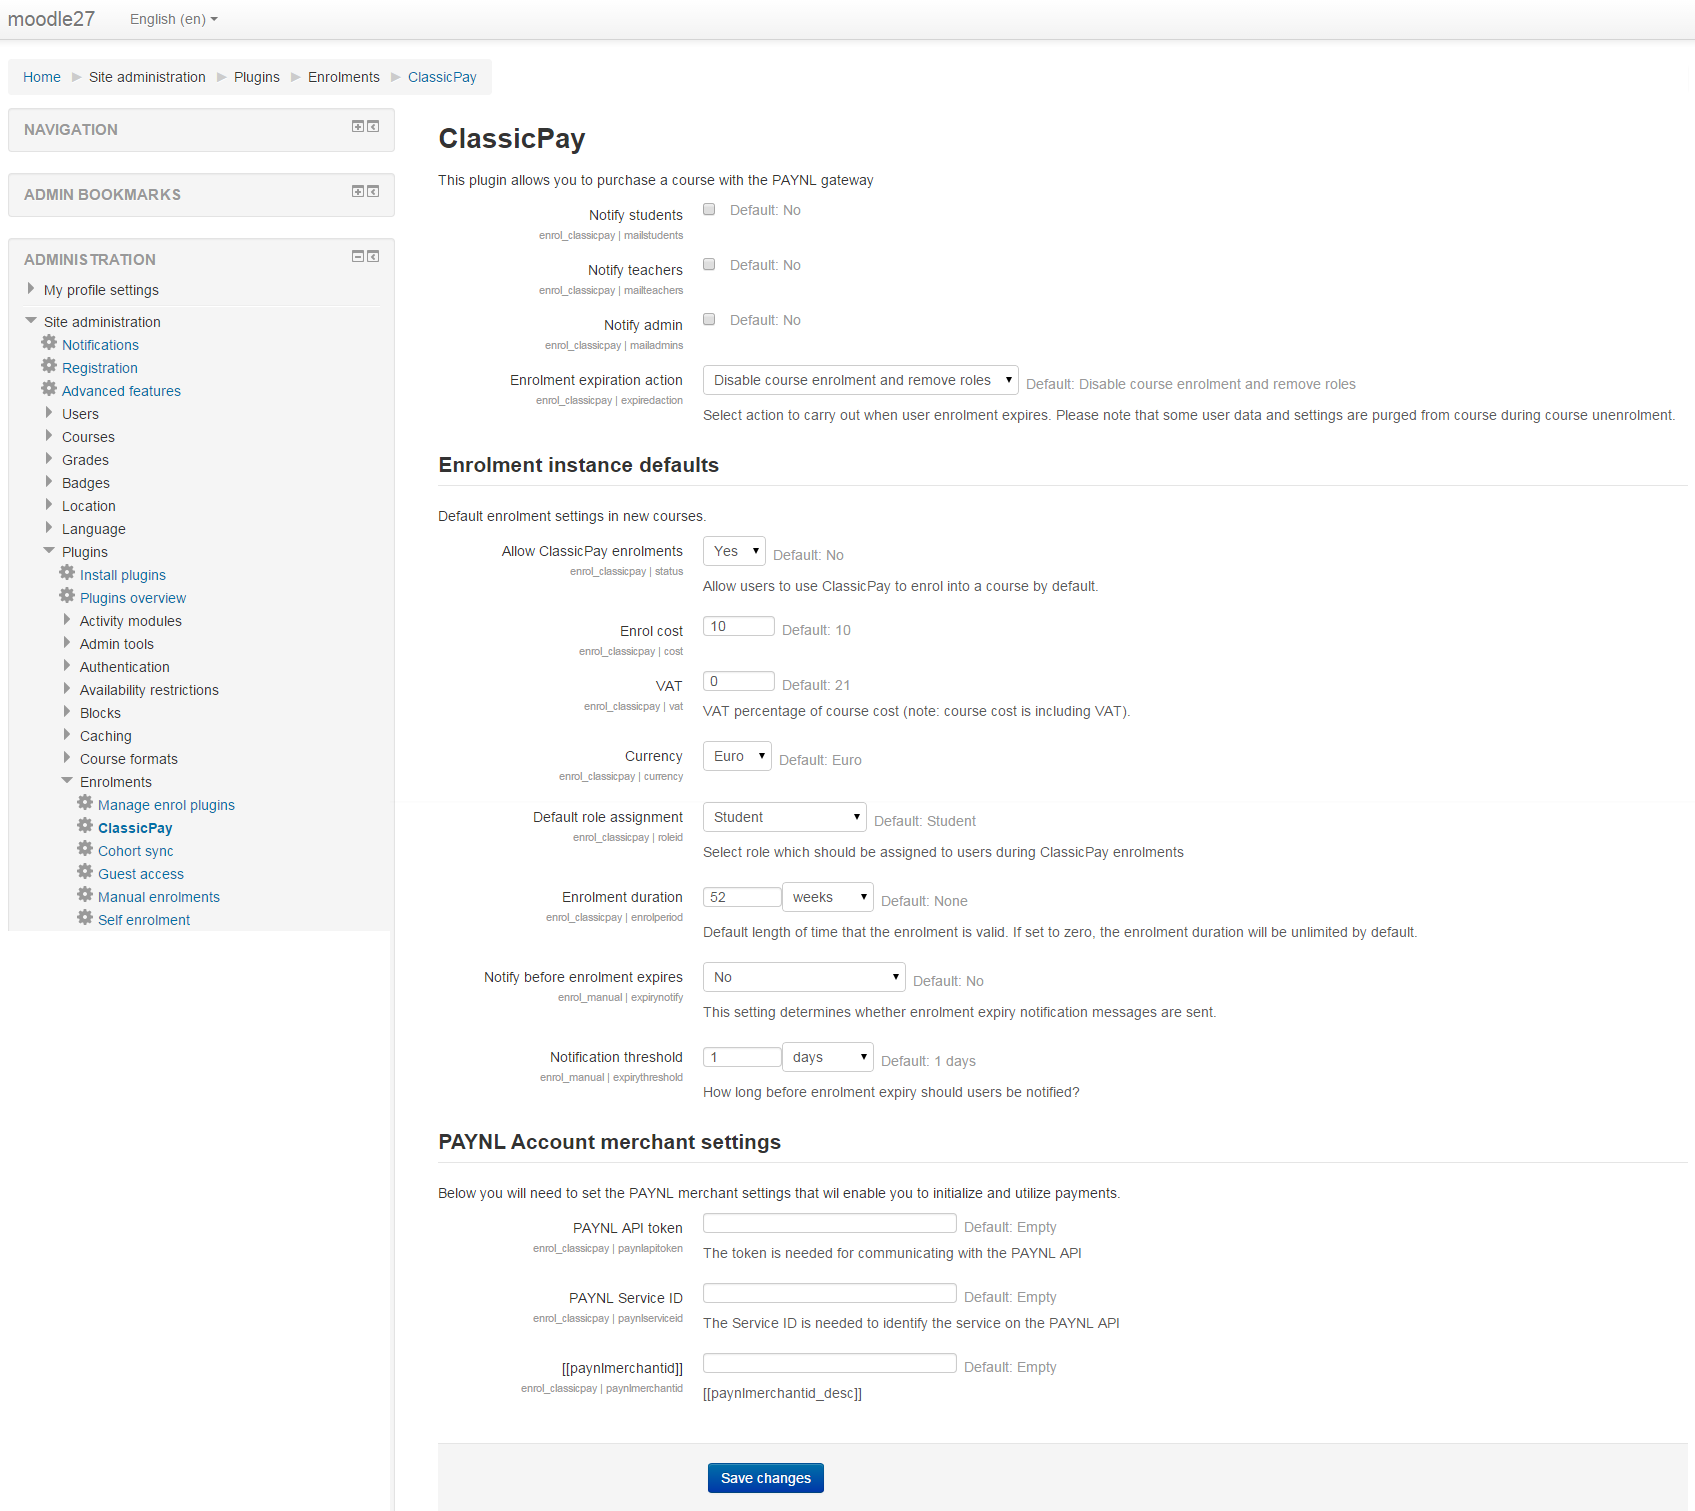Expand Blocks in the Plugins tree
Screen dimensions: 1695x1511
pyautogui.click(x=67, y=712)
